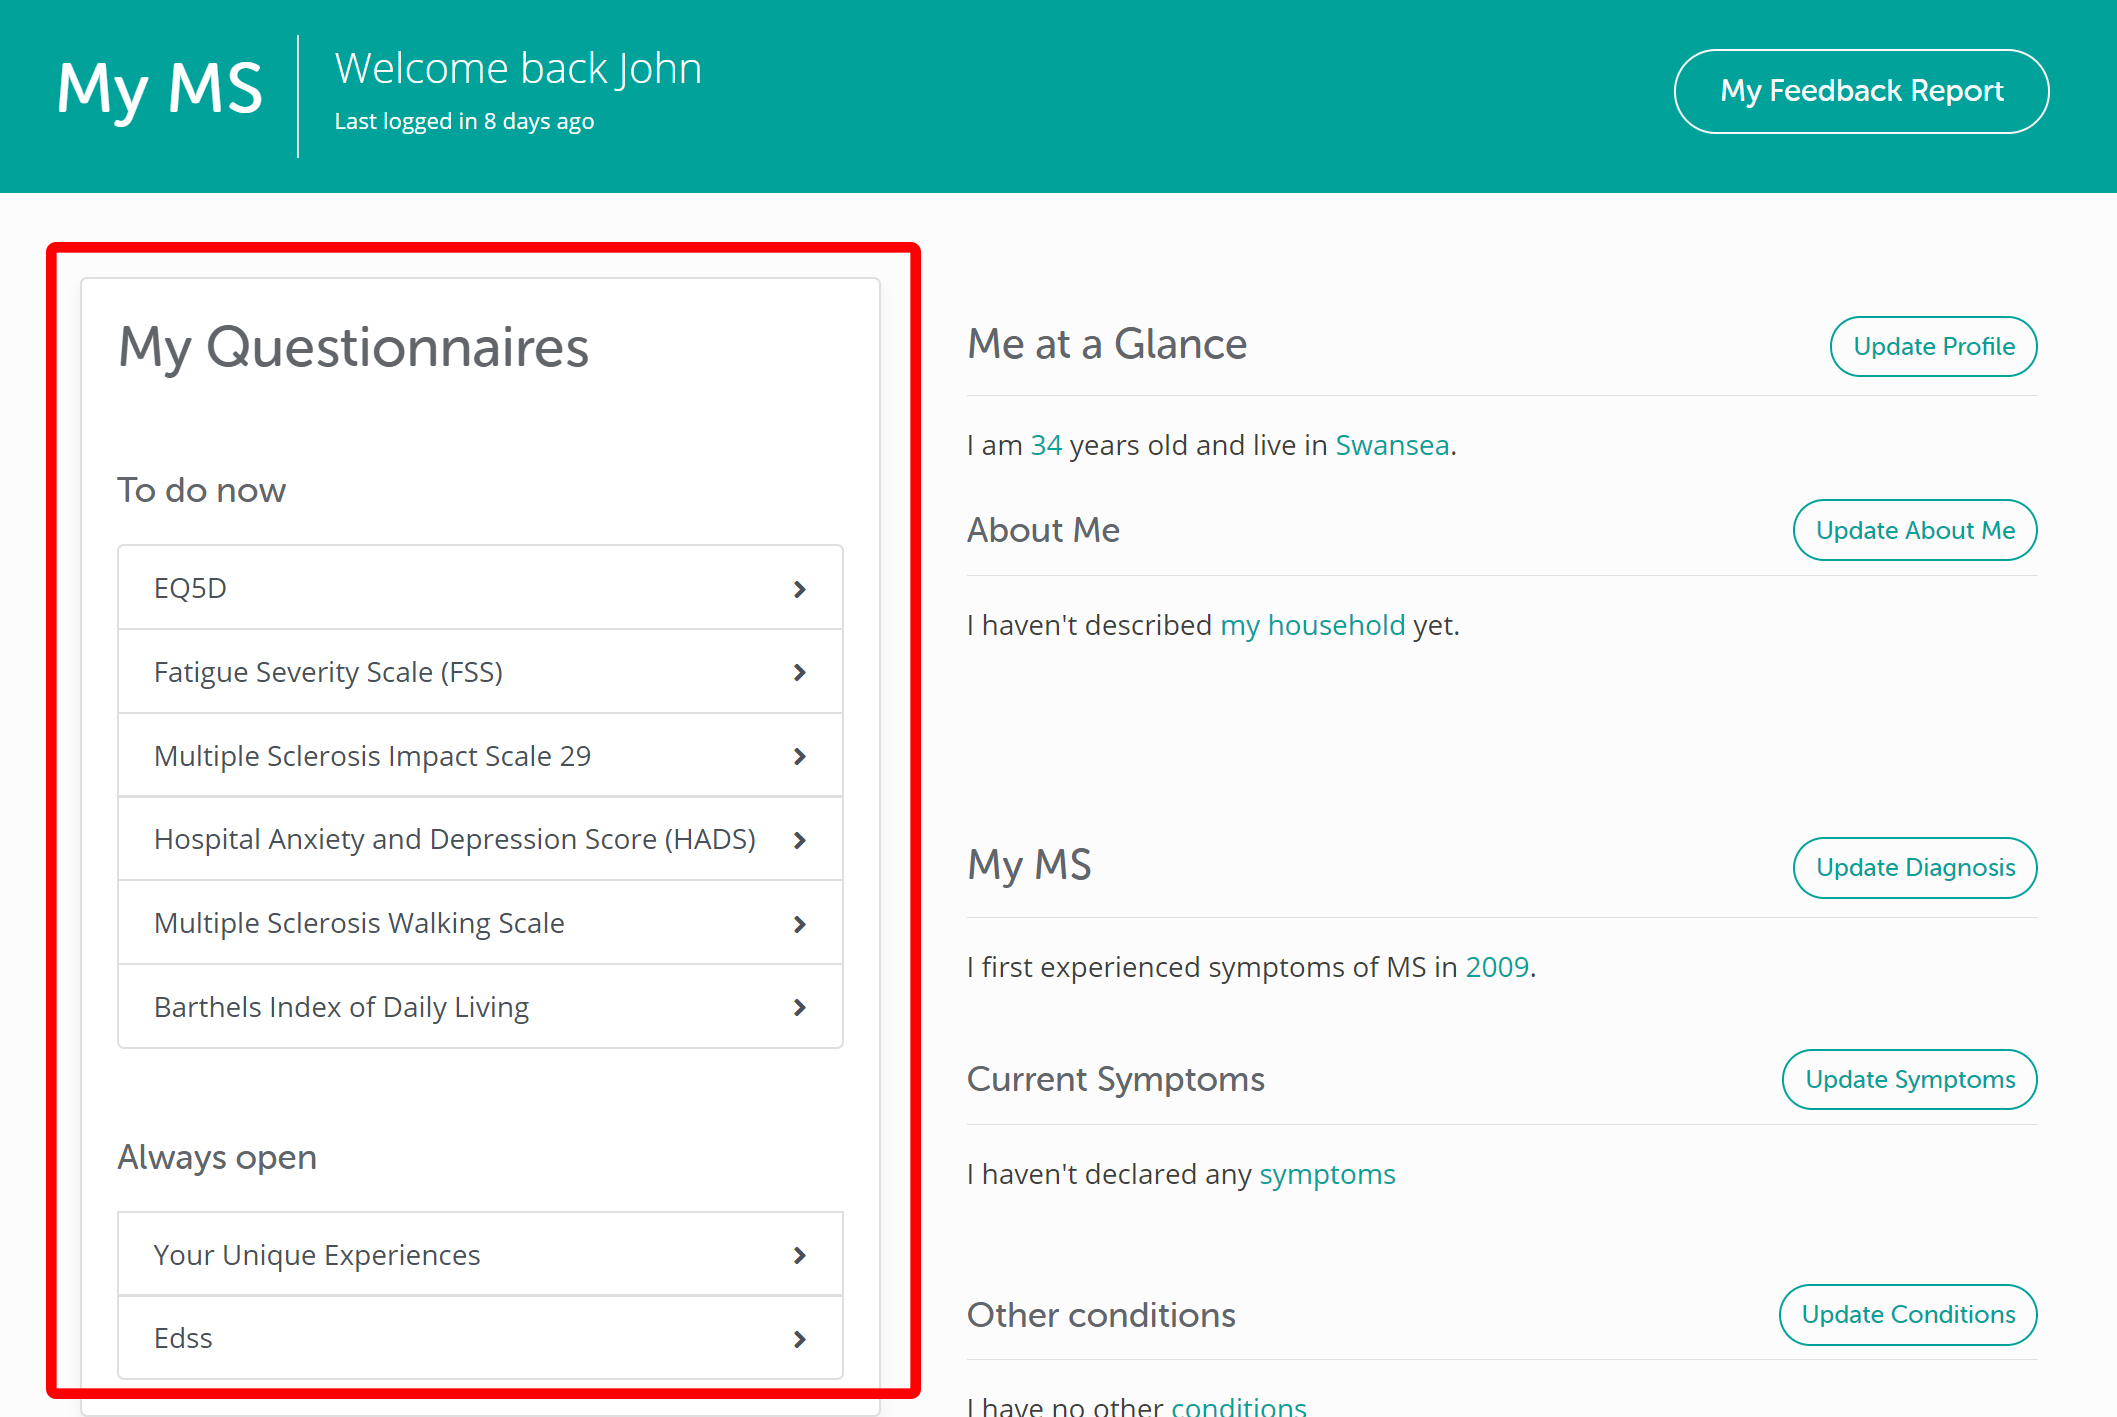This screenshot has height=1417, width=2117.
Task: Click chevron beside Barthels Index of Daily Living
Action: [x=799, y=1008]
